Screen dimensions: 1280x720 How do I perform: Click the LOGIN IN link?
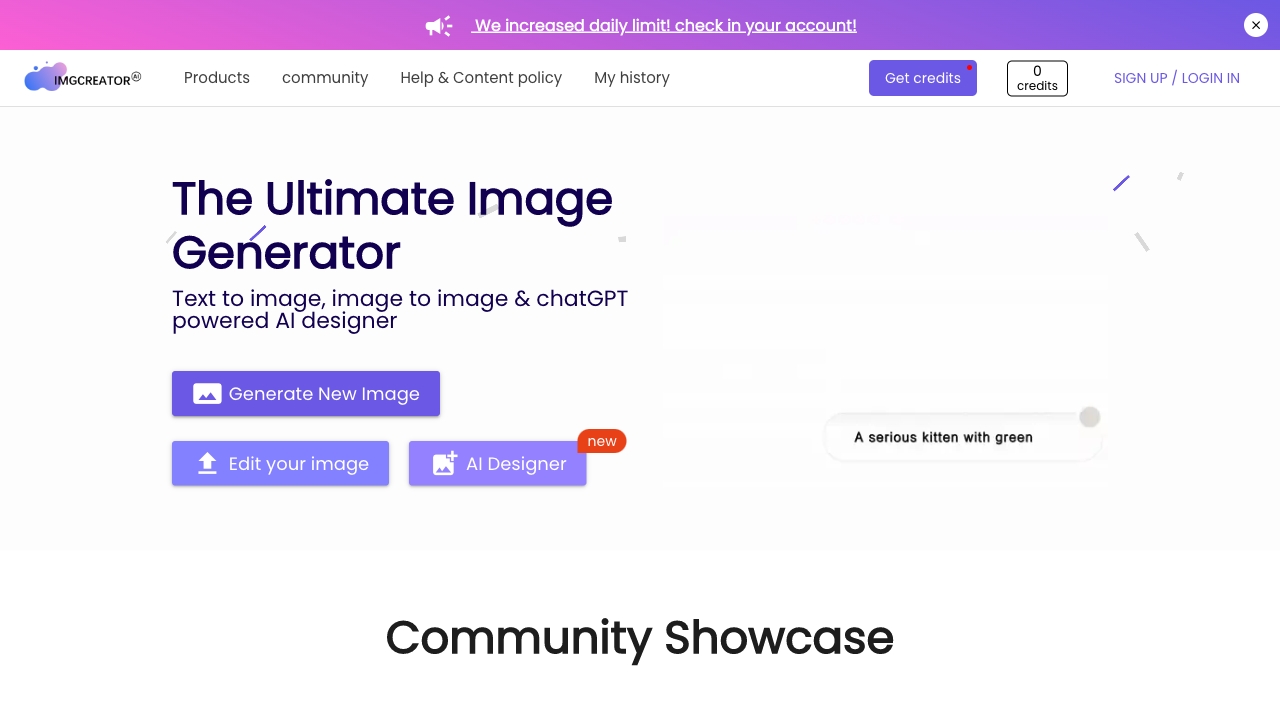[x=1210, y=78]
